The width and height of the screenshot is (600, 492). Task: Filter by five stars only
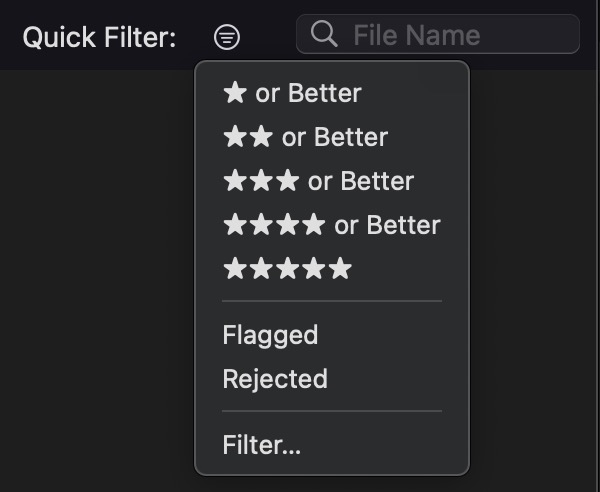pos(287,269)
